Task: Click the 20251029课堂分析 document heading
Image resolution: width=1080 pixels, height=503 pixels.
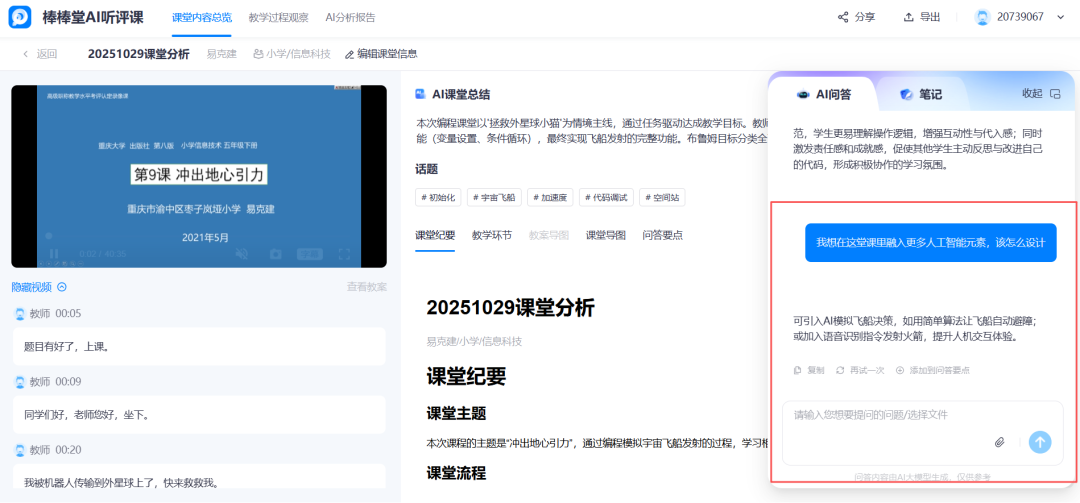Action: [510, 308]
